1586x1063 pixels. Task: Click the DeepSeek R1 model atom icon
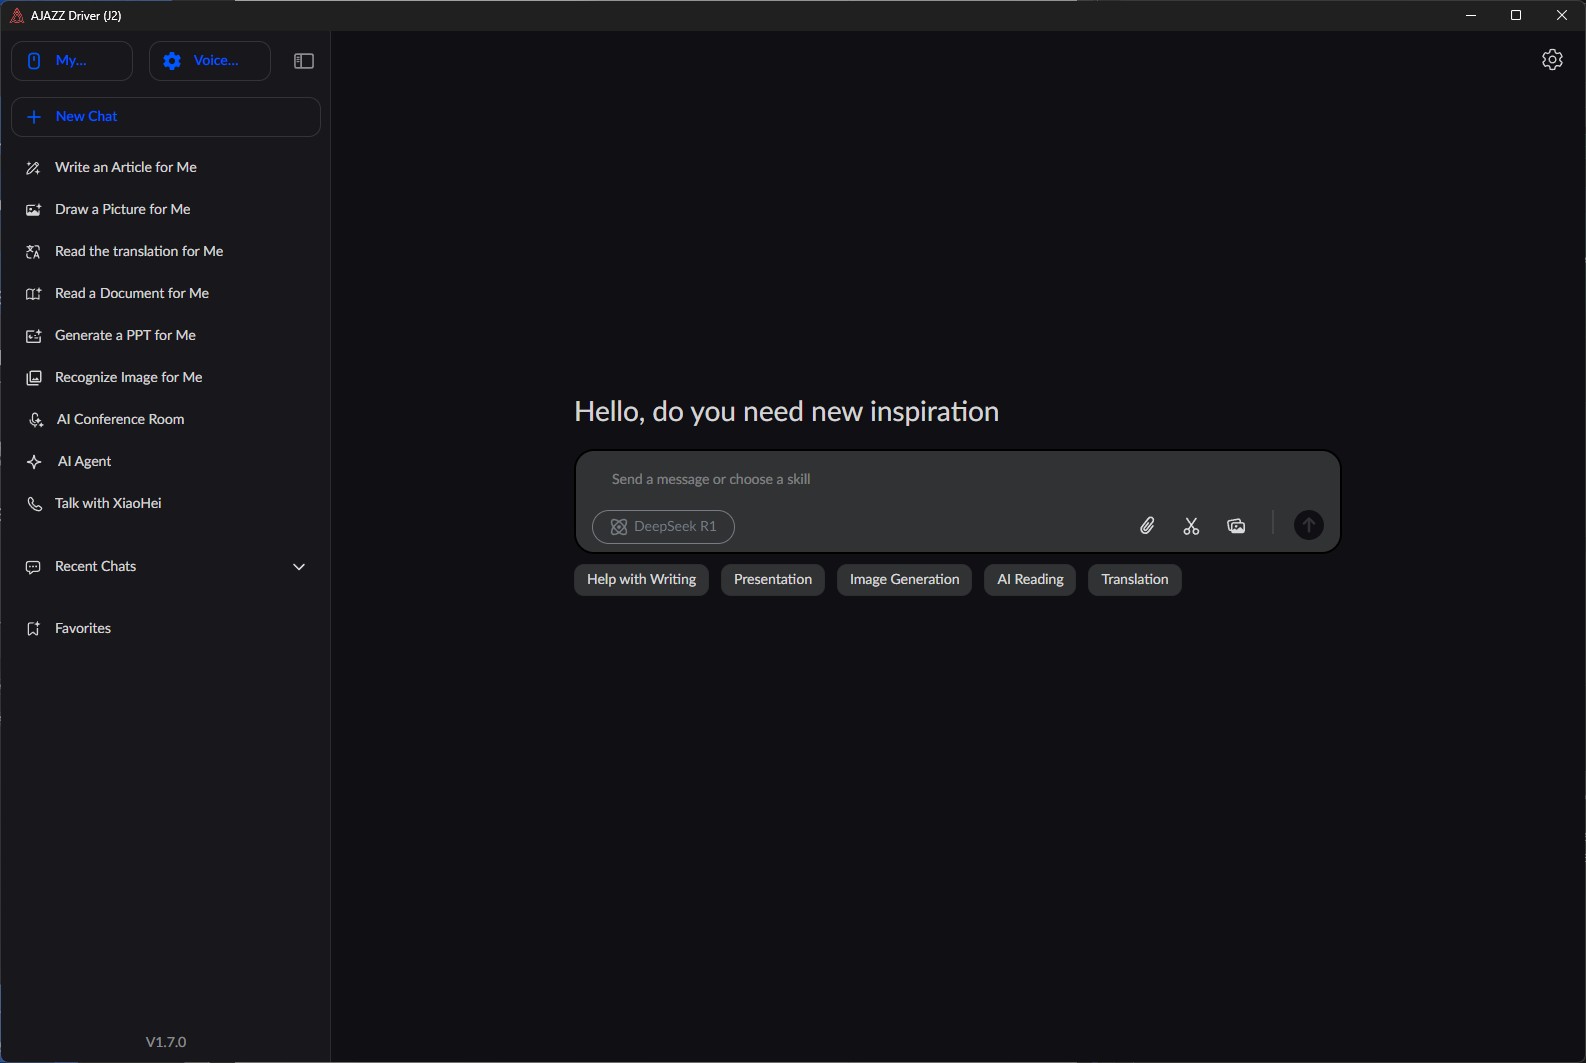click(619, 527)
